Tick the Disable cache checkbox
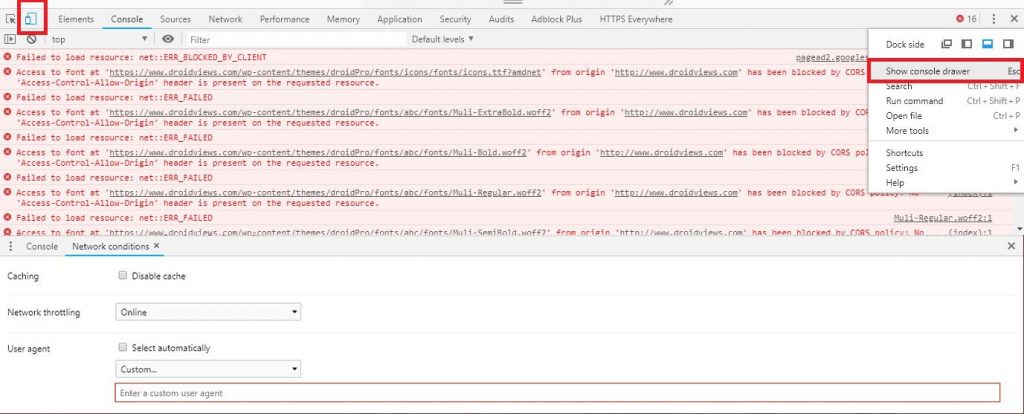This screenshot has width=1024, height=414. coord(123,276)
